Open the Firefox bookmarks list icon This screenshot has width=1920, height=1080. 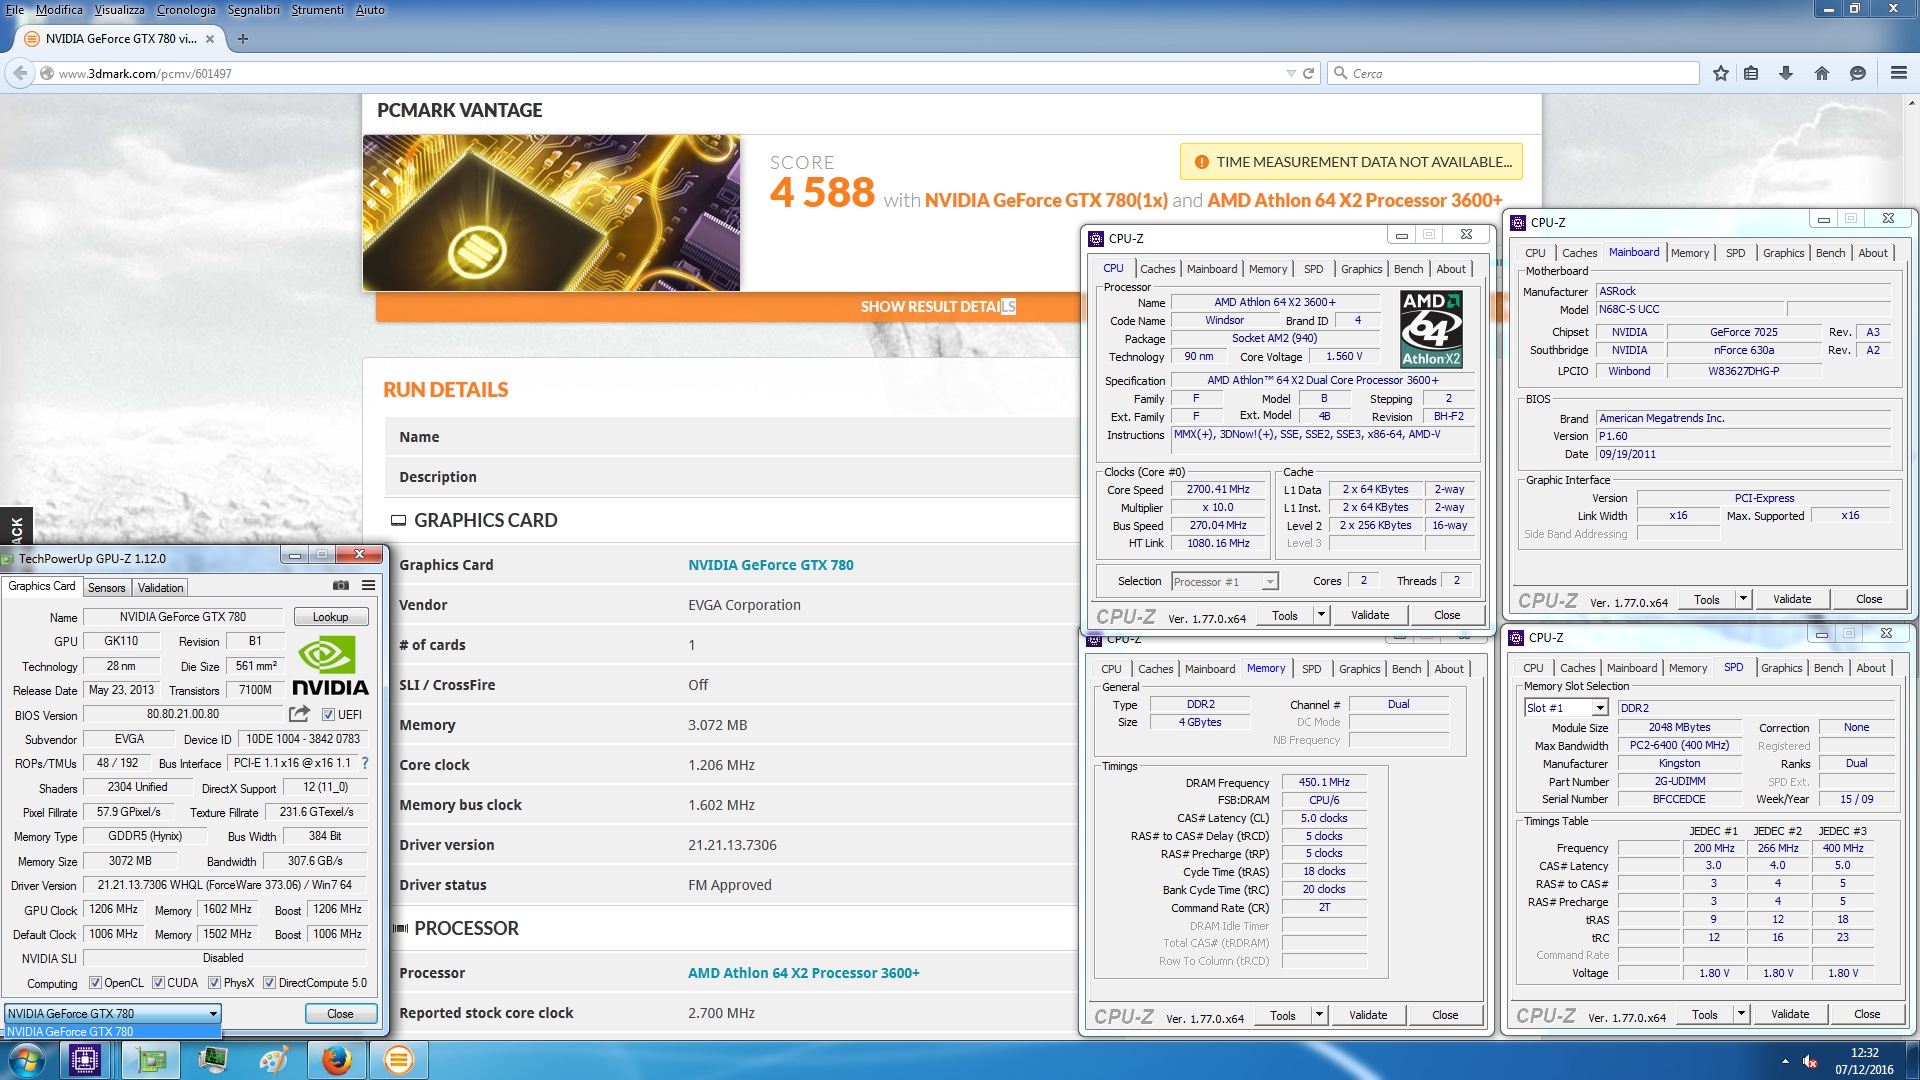click(x=1751, y=73)
